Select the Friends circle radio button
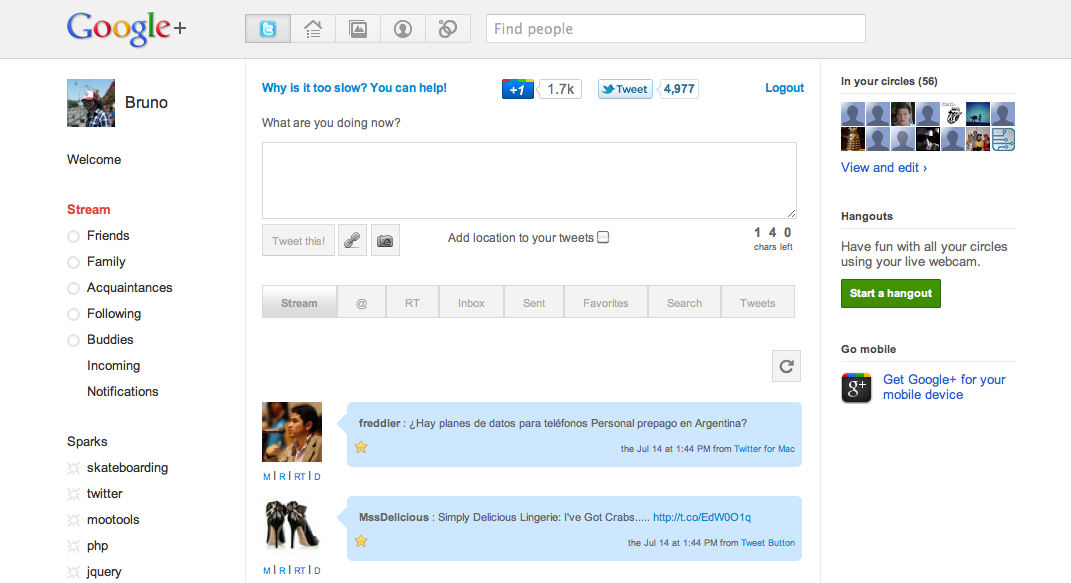 (x=73, y=236)
